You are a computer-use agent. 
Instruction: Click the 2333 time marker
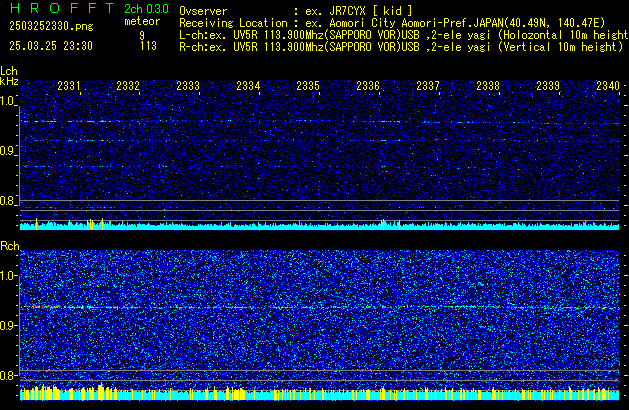click(x=188, y=86)
